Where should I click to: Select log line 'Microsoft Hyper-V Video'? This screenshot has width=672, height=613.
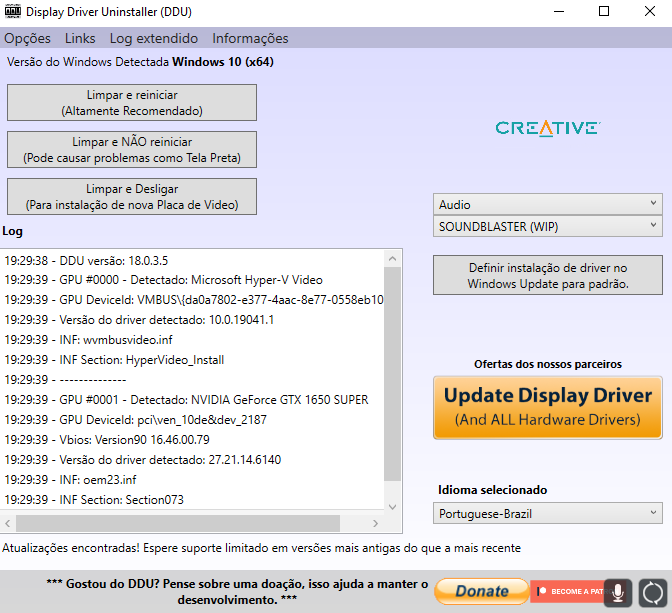[163, 280]
